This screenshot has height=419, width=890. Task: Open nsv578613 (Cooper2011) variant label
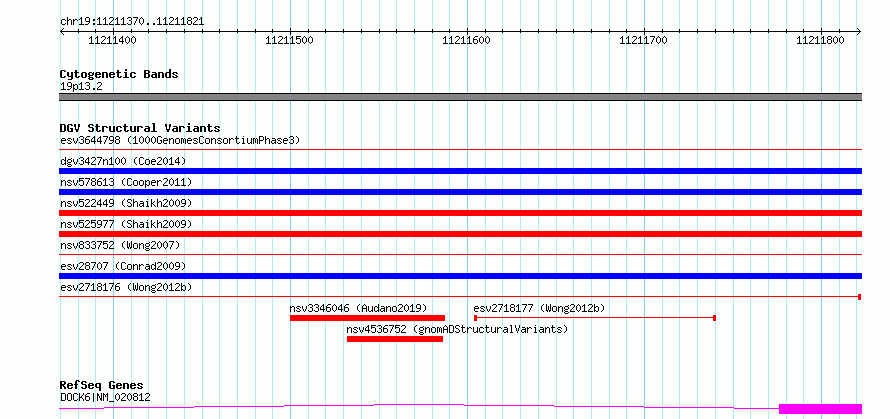pyautogui.click(x=126, y=182)
